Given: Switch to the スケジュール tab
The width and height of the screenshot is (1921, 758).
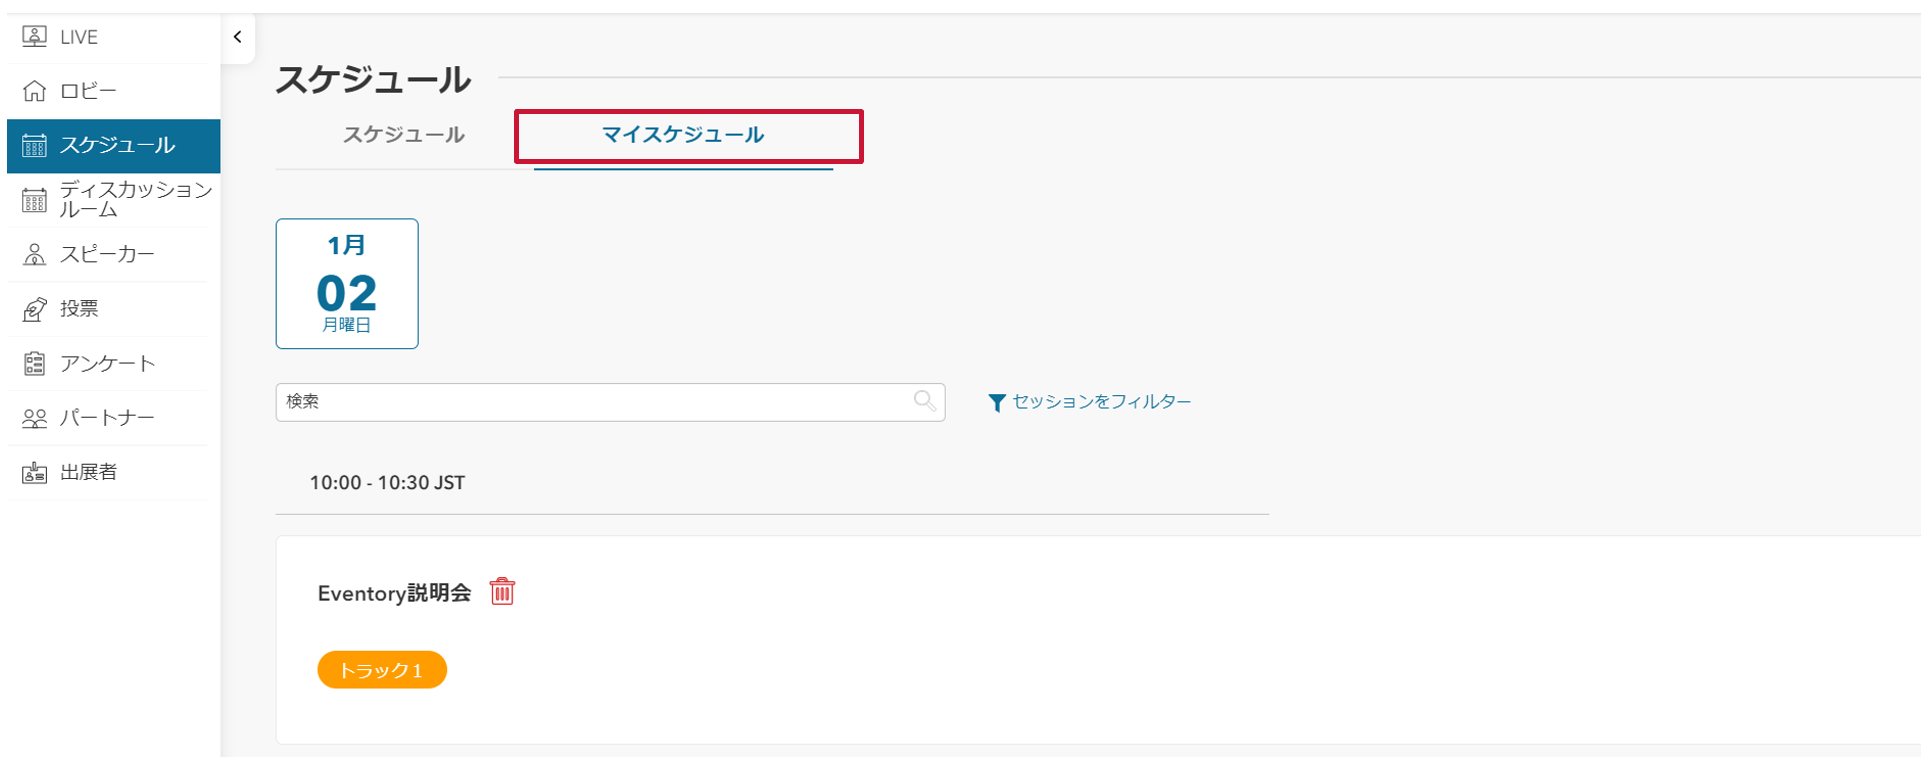Looking at the screenshot, I should pos(403,135).
